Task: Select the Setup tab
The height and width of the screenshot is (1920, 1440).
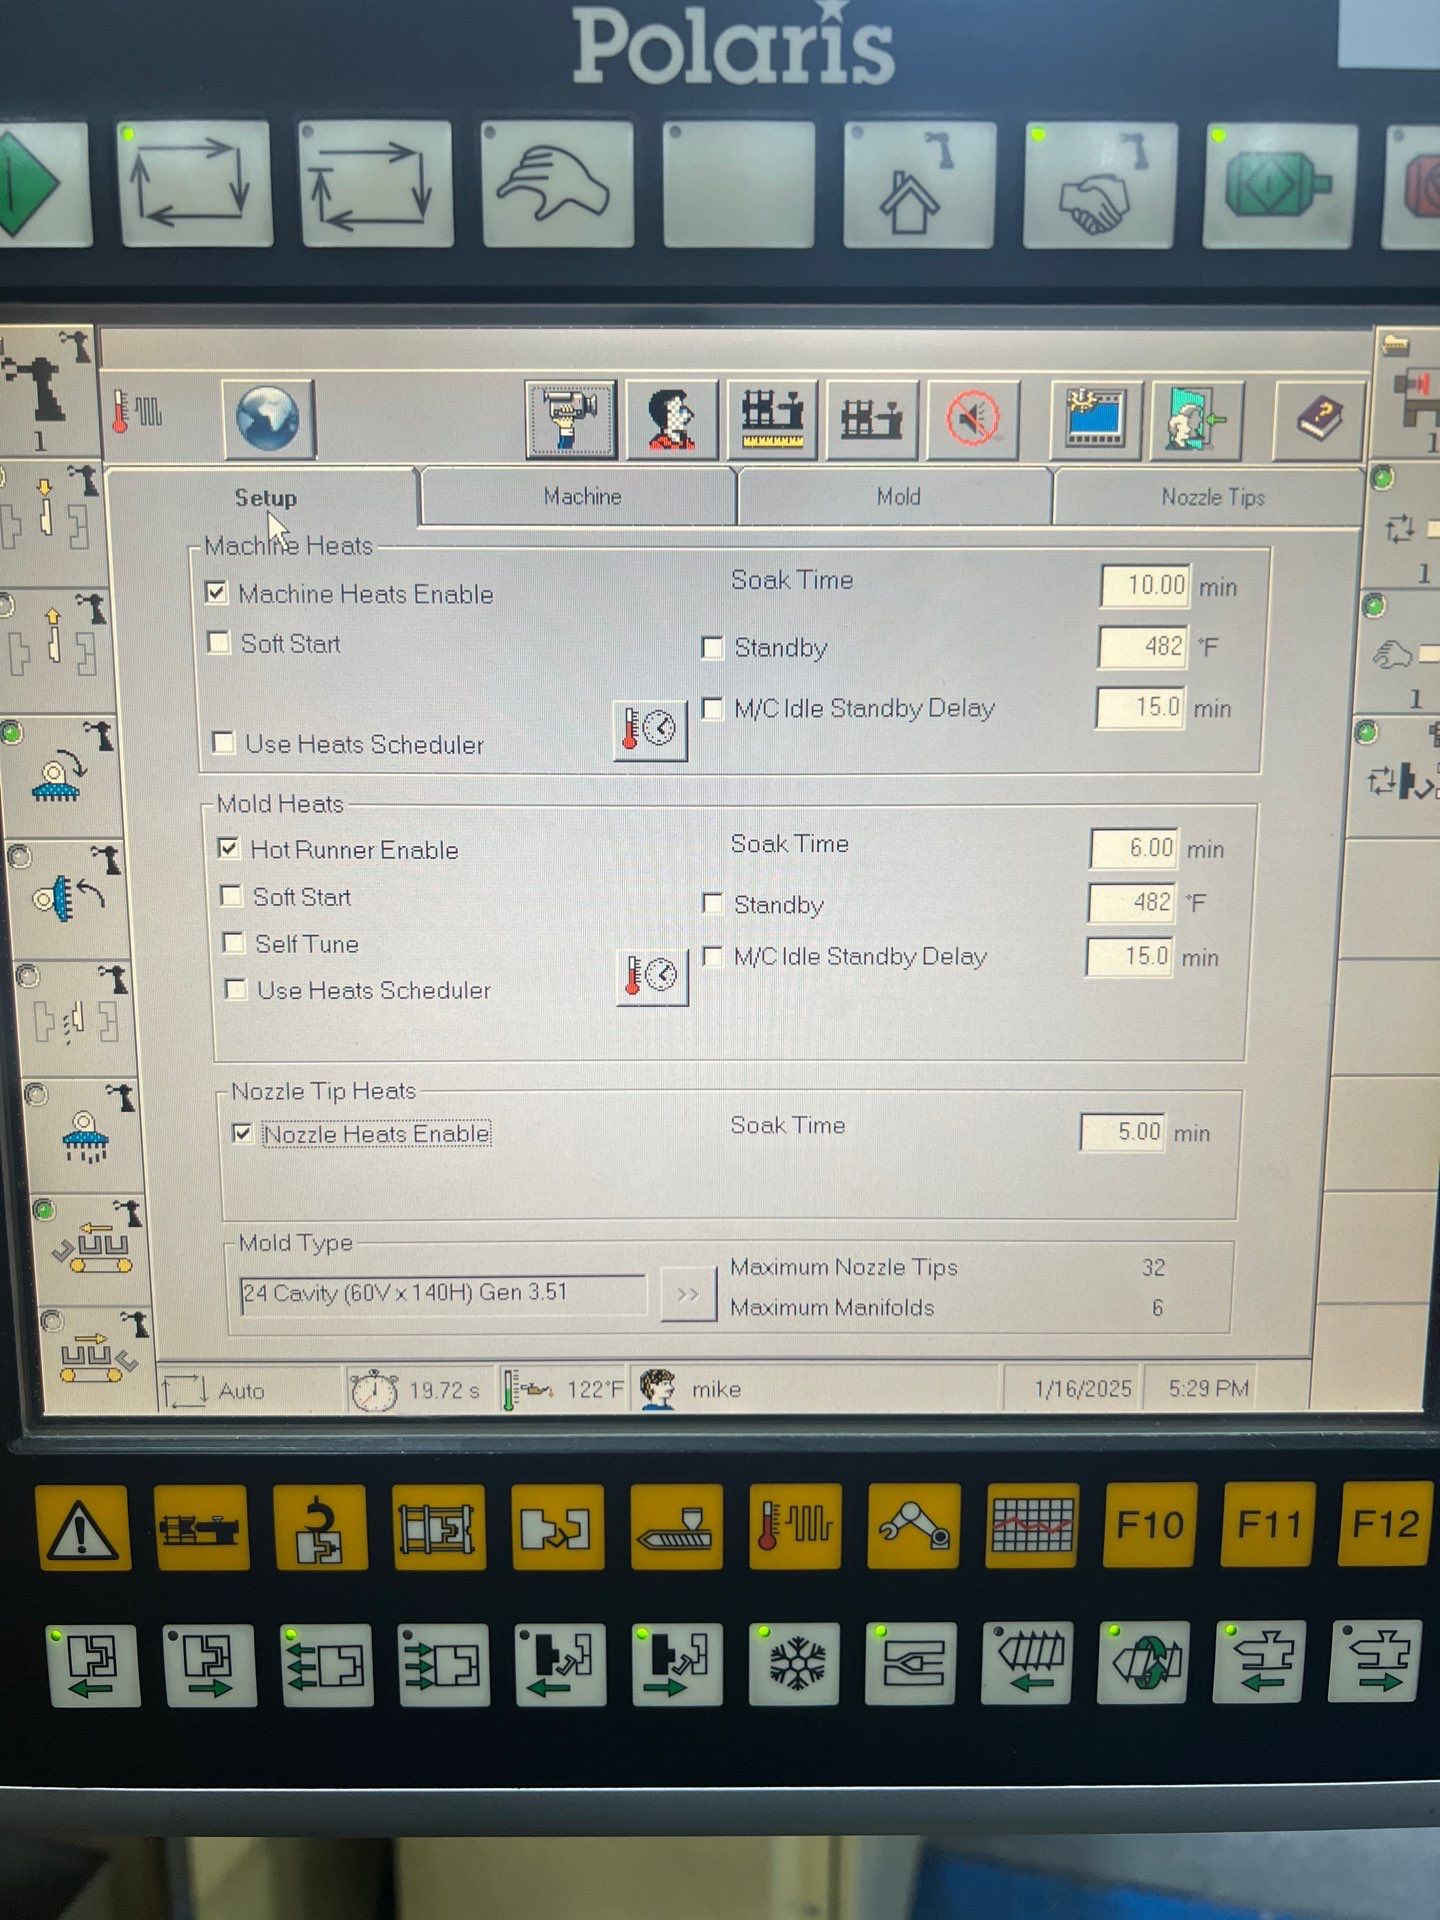Action: coord(265,498)
